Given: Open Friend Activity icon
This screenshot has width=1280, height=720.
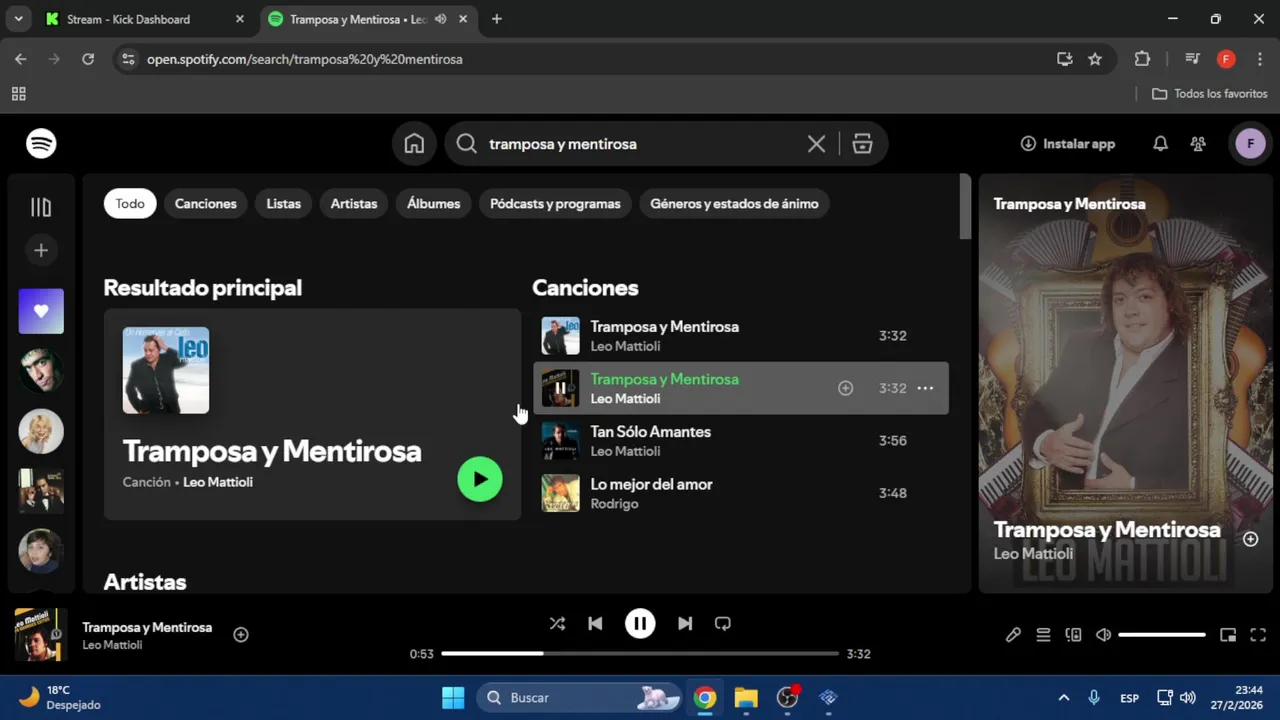Looking at the screenshot, I should tap(1198, 144).
